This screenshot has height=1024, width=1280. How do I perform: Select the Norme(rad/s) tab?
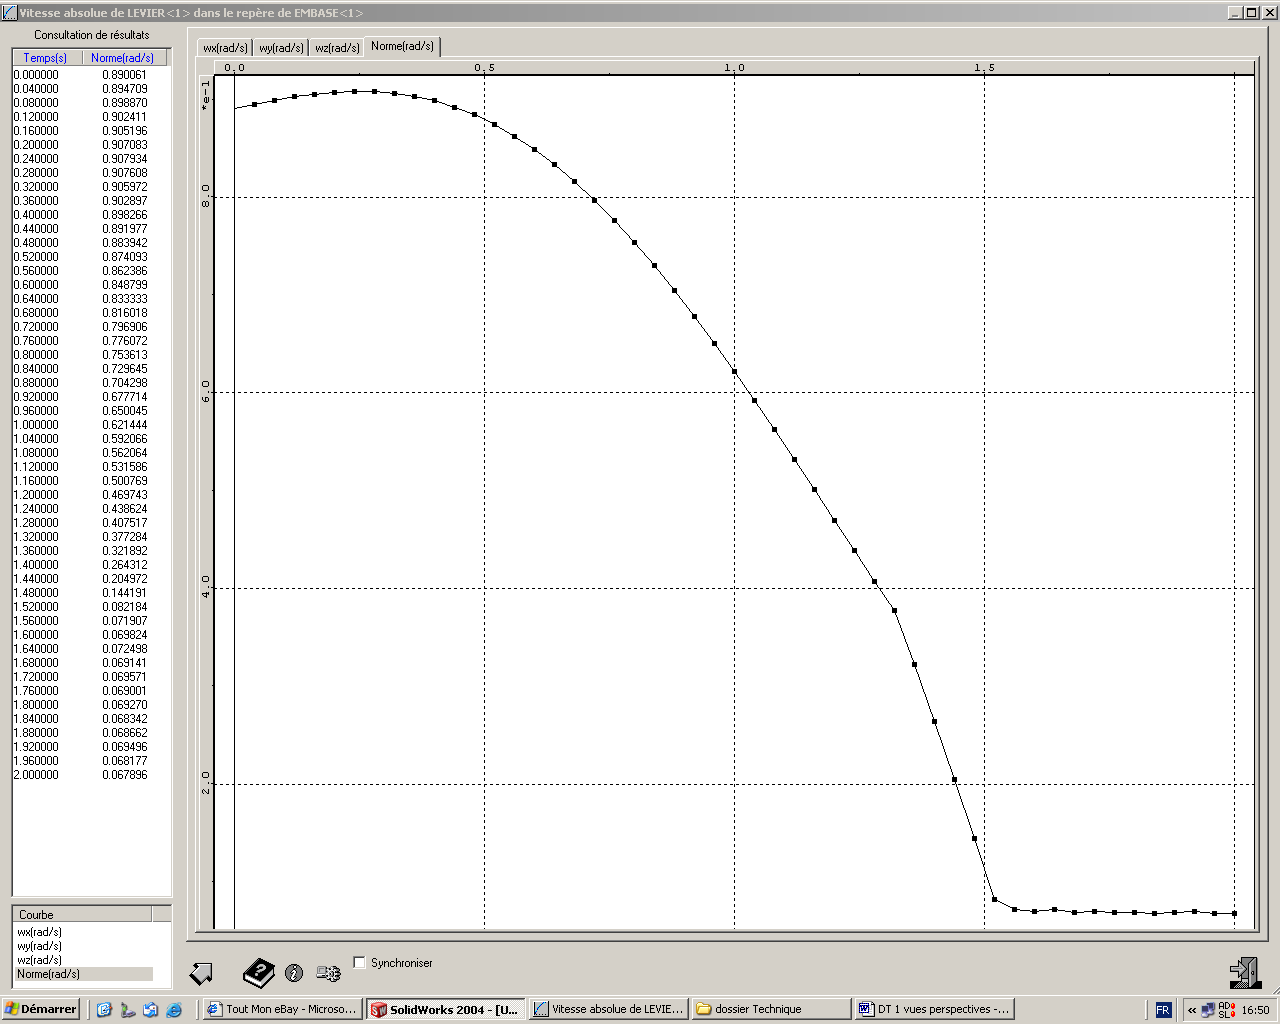point(402,46)
